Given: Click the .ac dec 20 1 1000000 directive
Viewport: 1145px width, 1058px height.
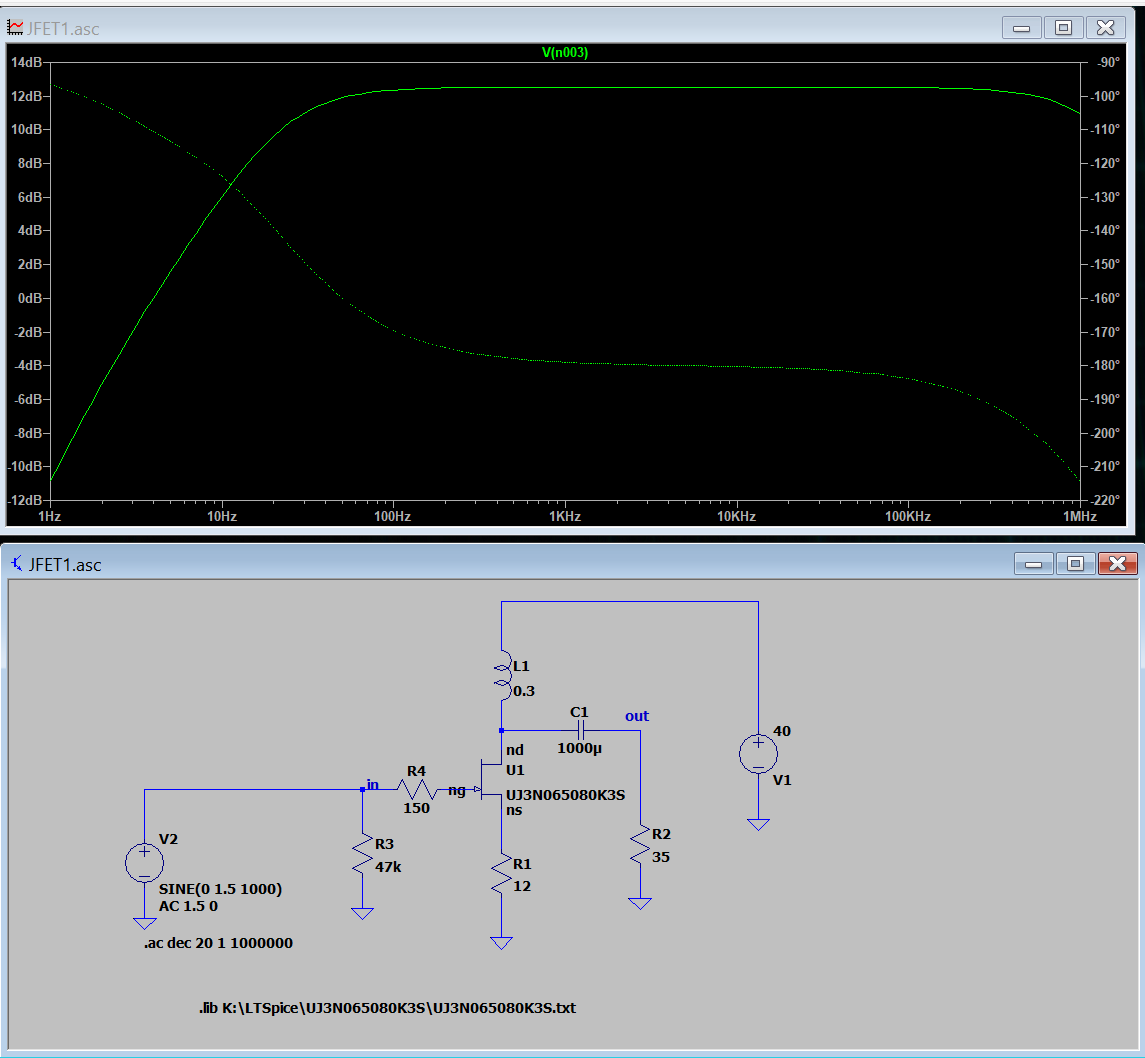Looking at the screenshot, I should pyautogui.click(x=218, y=943).
